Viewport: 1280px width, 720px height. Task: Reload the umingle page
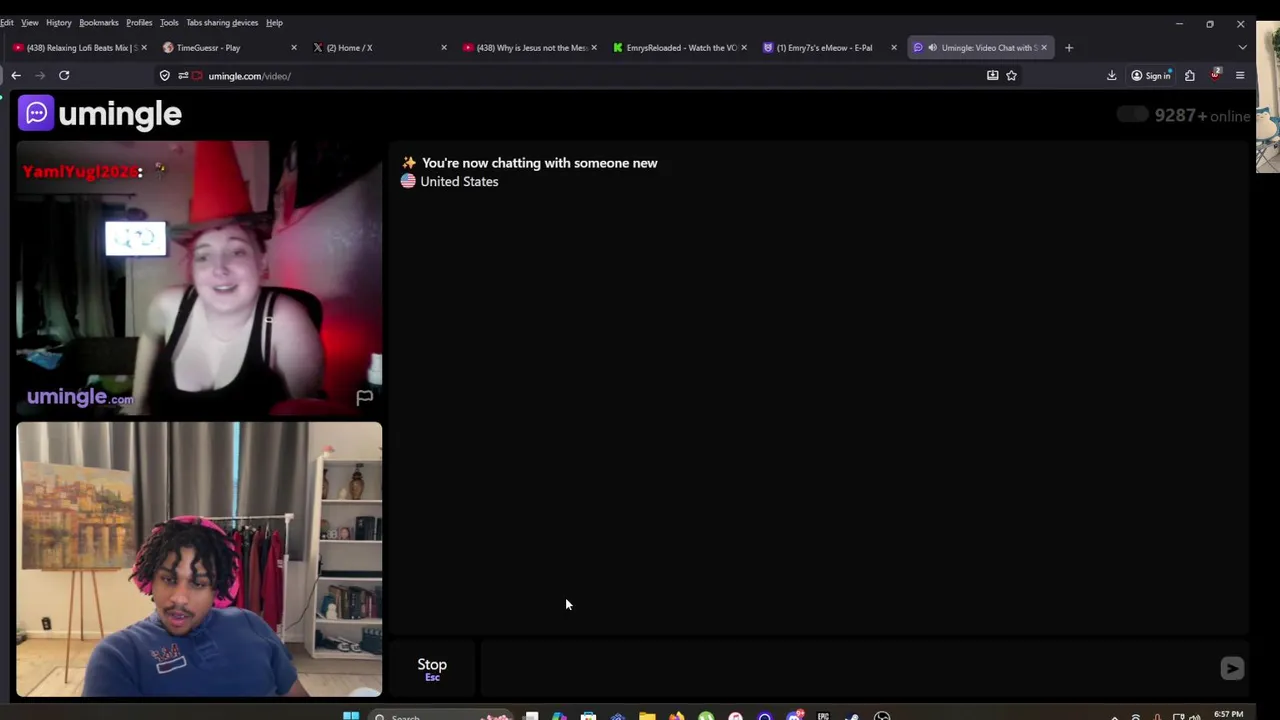[x=64, y=75]
